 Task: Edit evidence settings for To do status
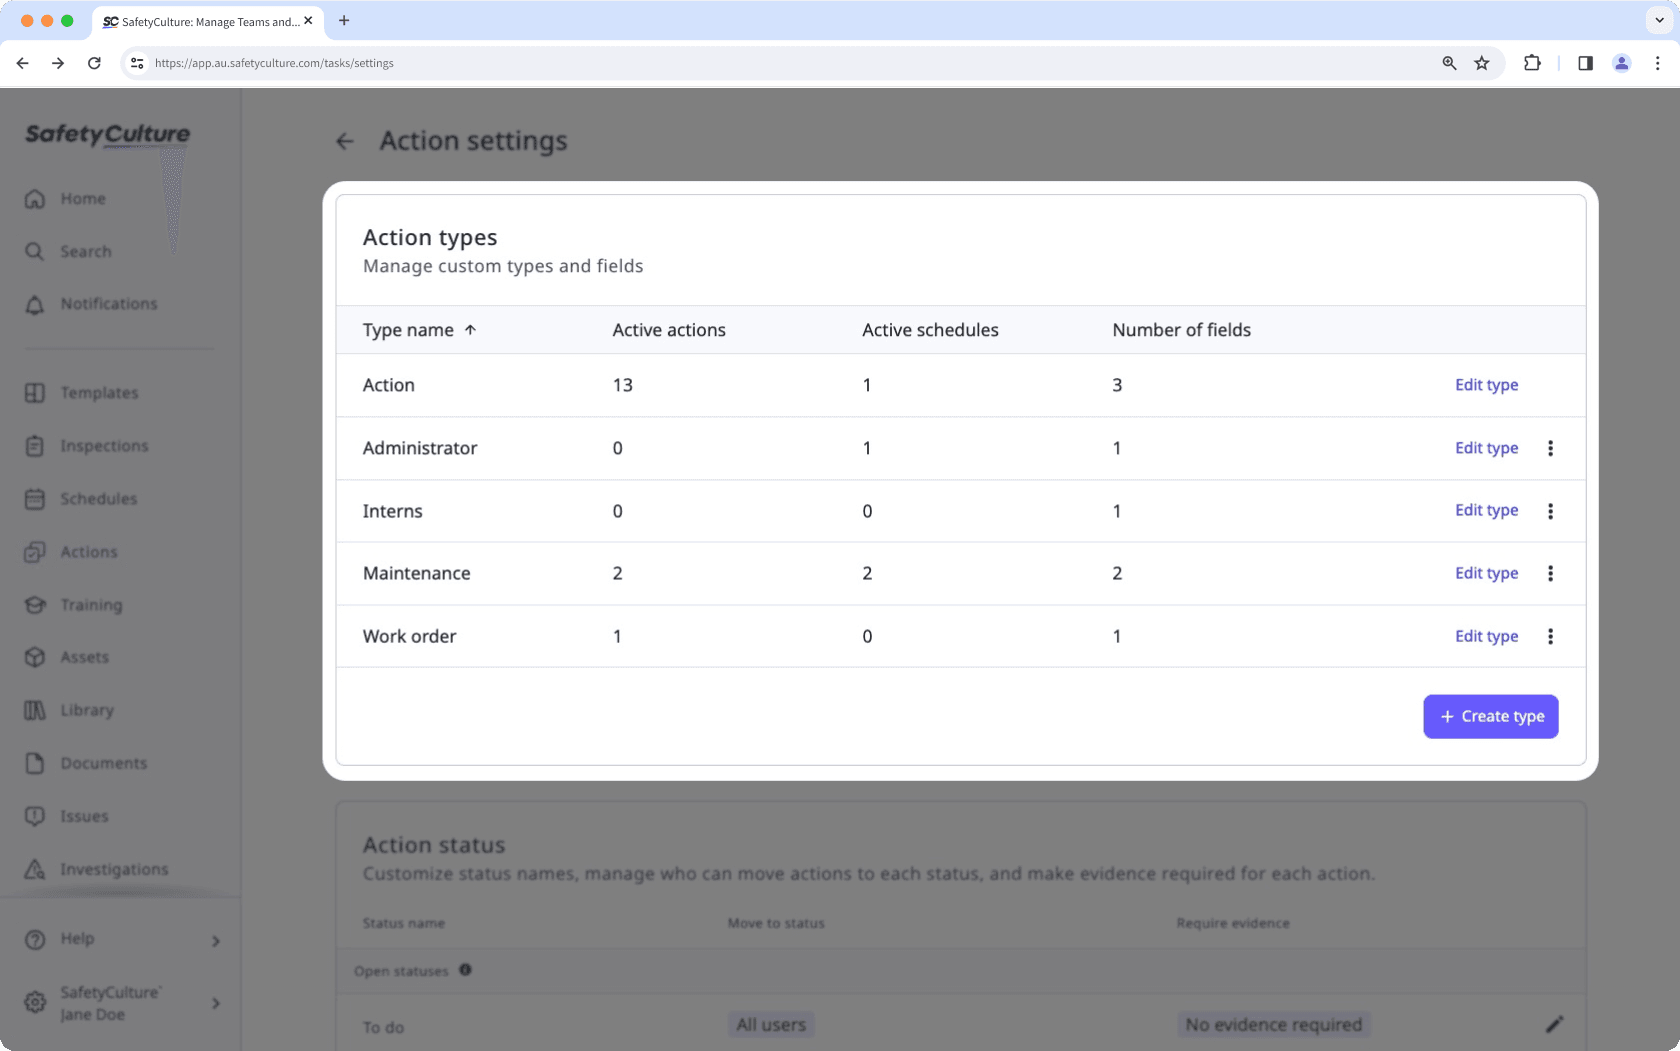pos(1555,1024)
